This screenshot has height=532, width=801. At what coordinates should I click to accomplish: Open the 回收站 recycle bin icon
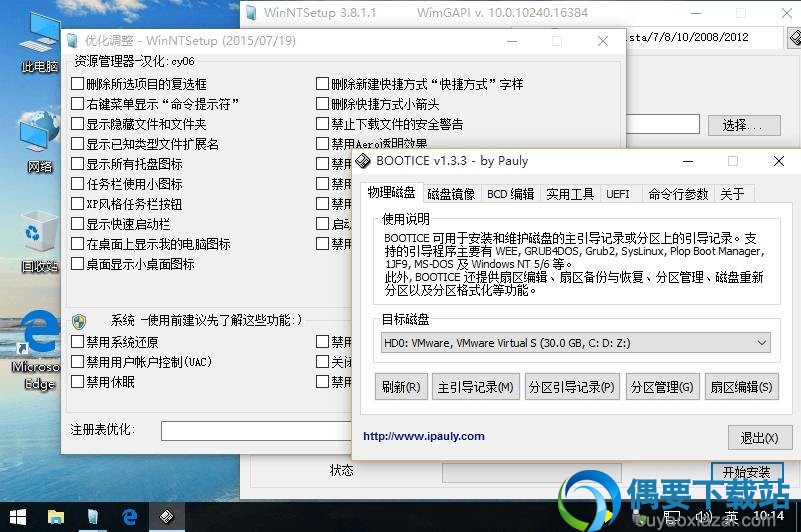(40, 242)
